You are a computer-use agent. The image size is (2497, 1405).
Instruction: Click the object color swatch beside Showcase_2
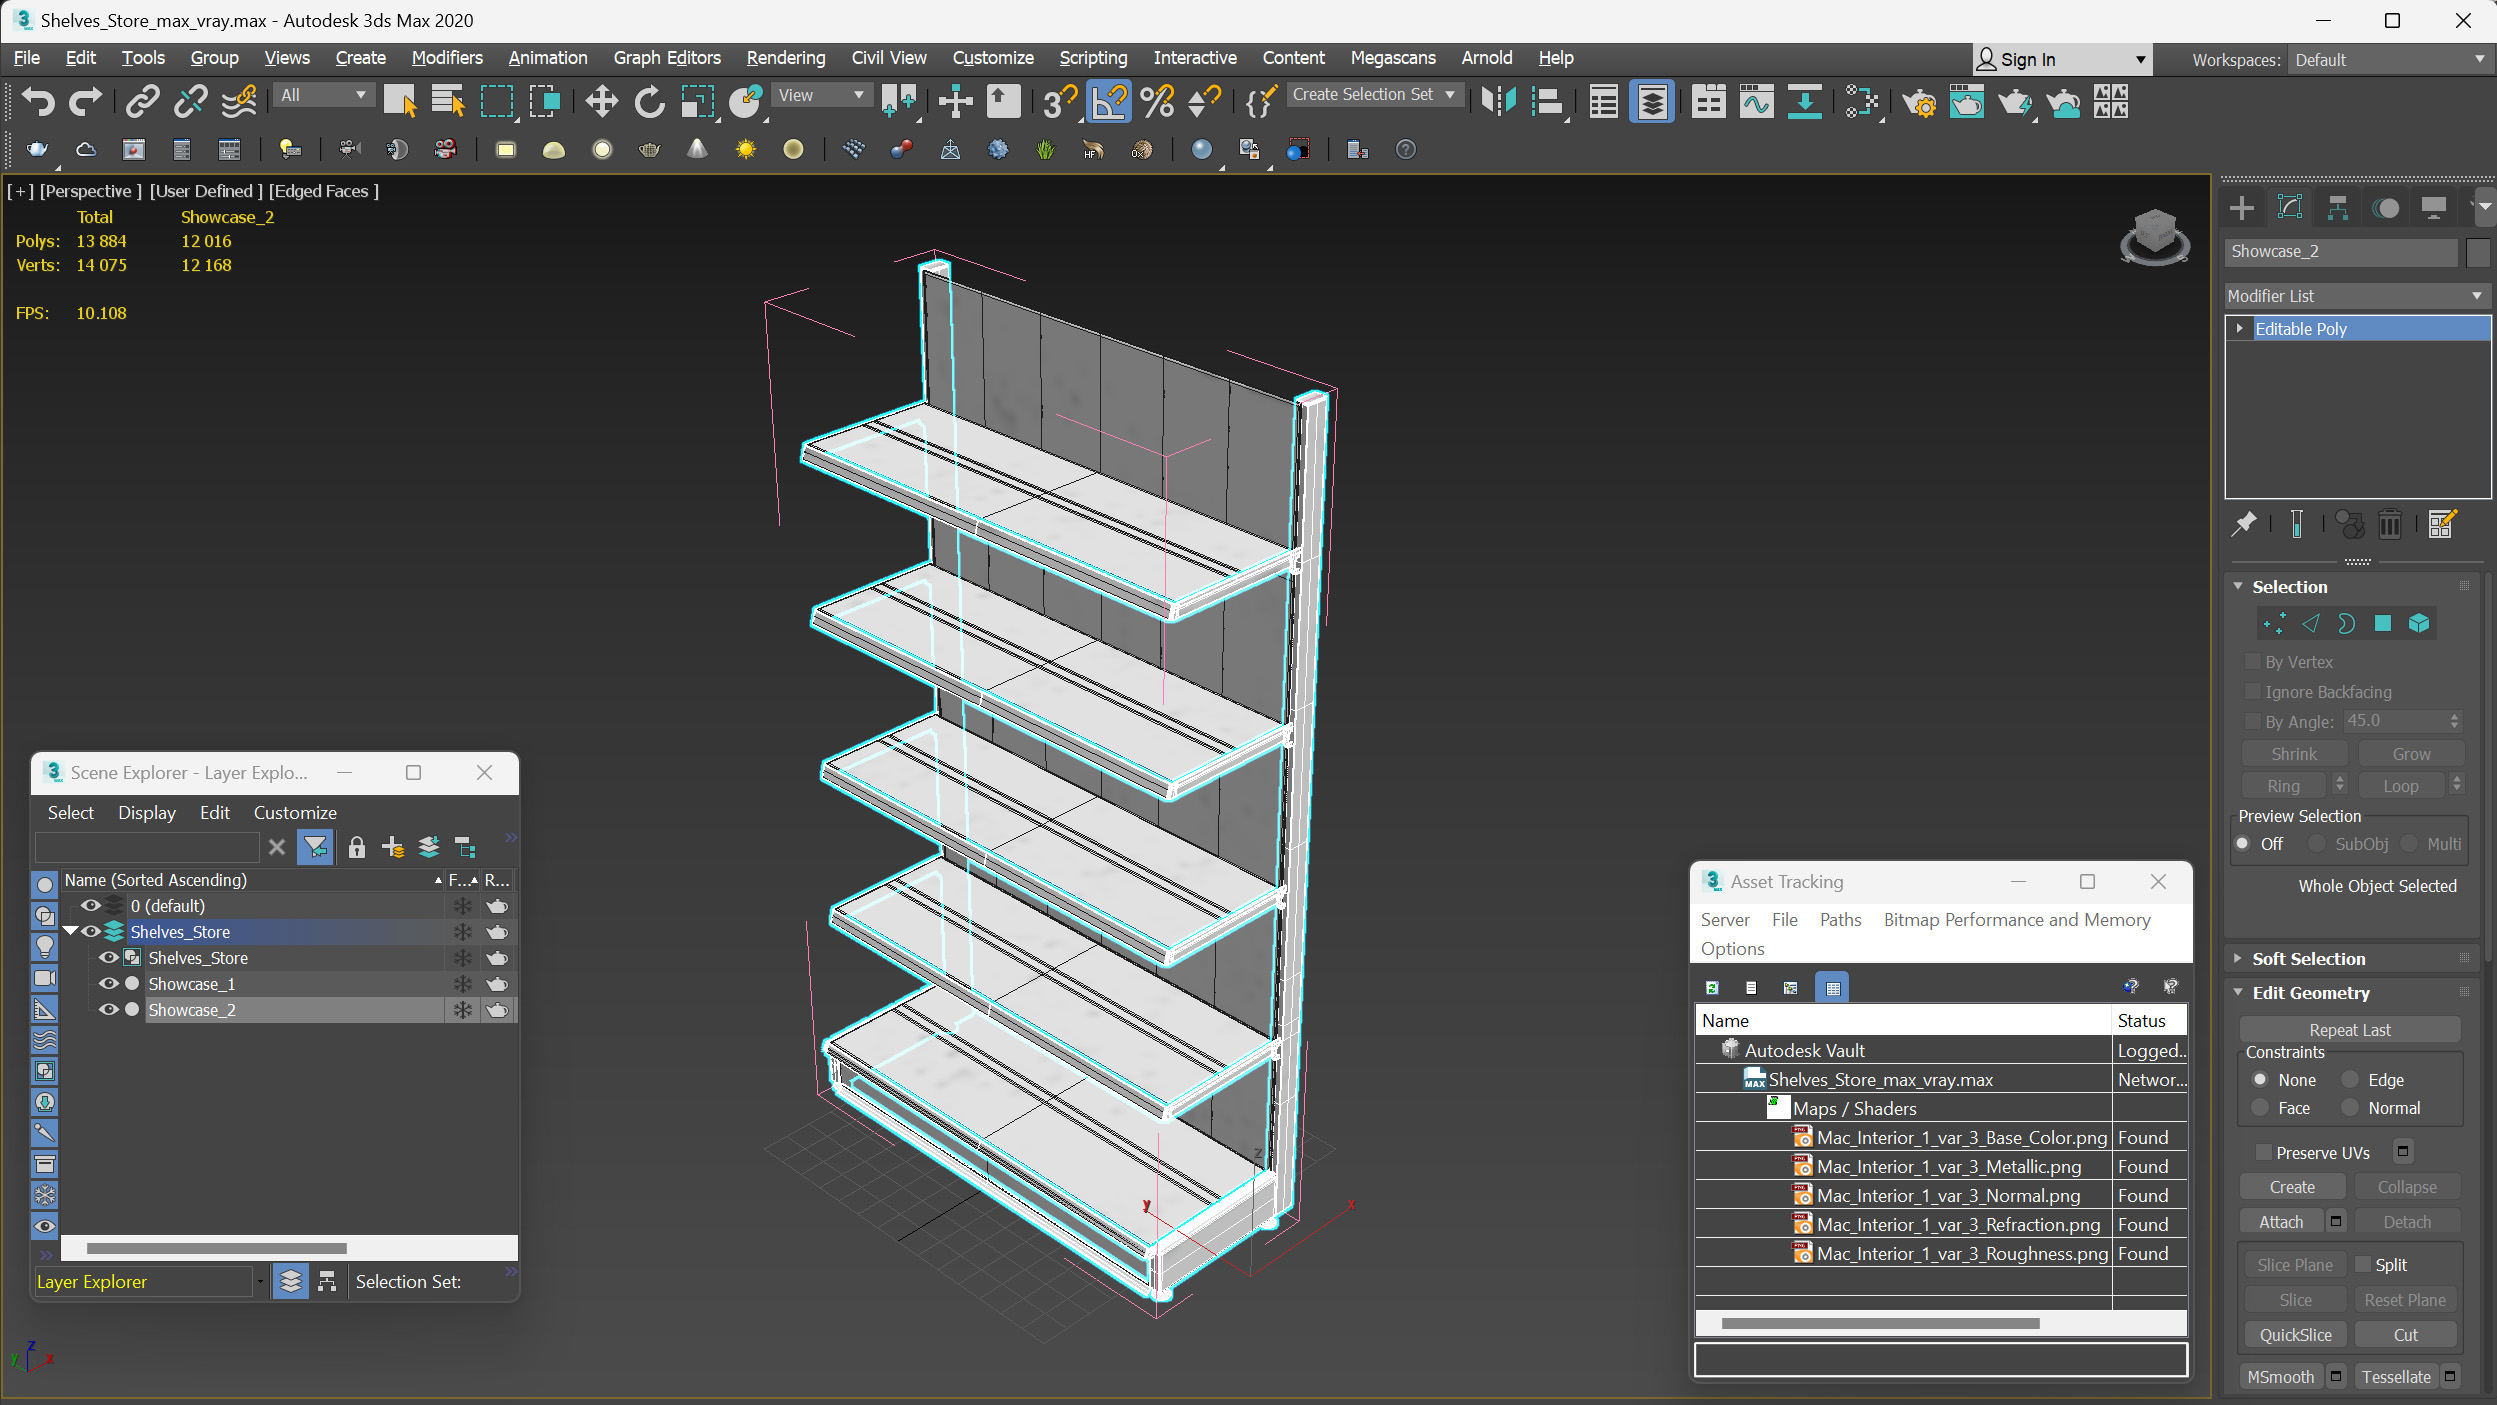[2477, 252]
